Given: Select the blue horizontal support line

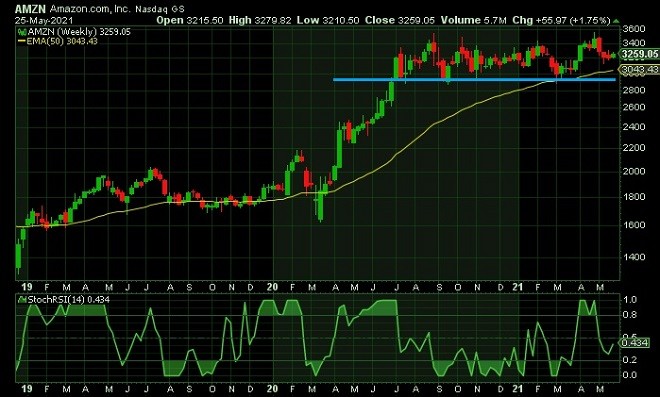Looking at the screenshot, I should click(474, 79).
